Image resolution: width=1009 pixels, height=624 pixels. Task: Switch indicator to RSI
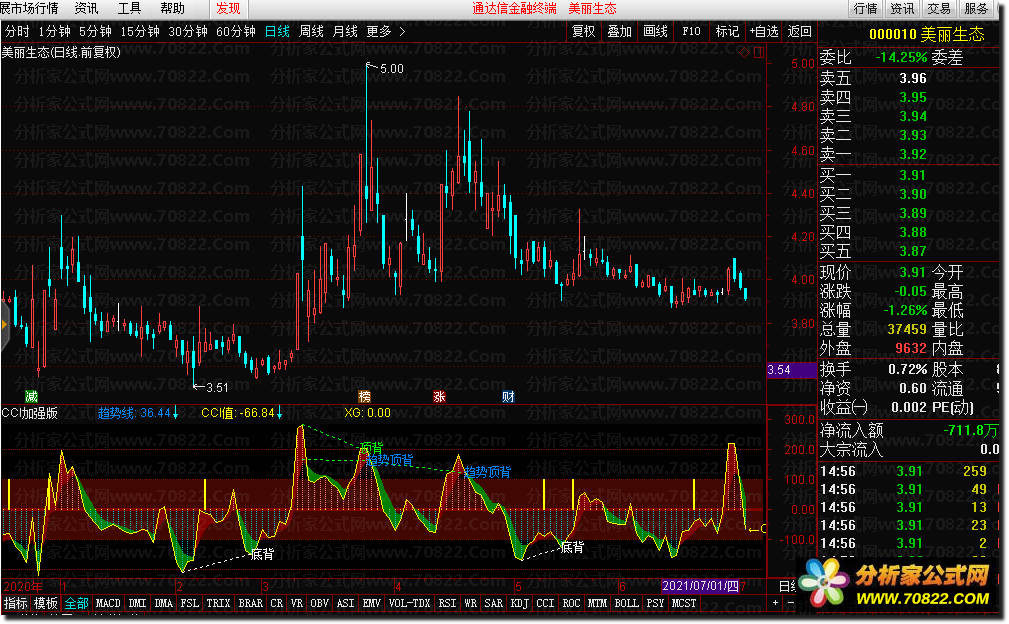tap(447, 603)
